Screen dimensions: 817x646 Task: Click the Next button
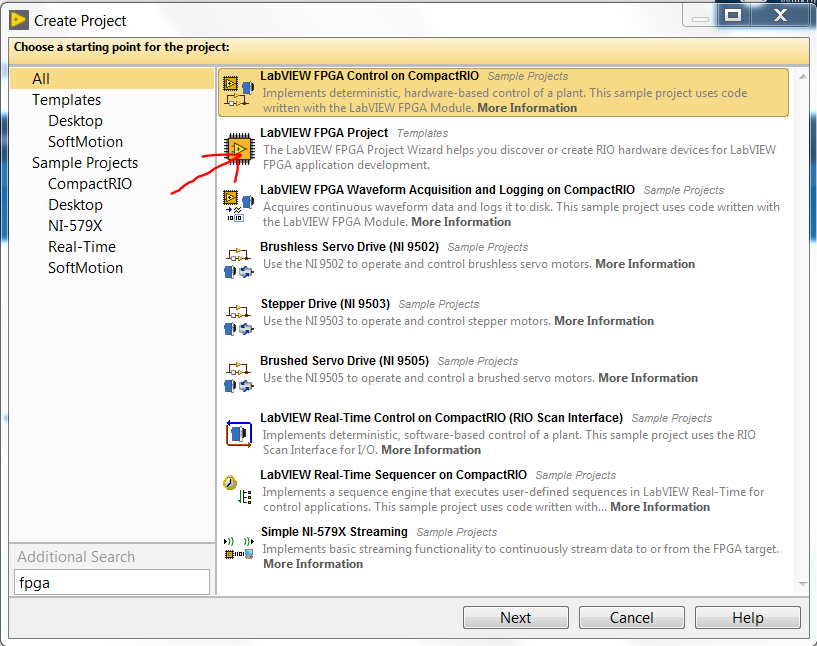516,617
